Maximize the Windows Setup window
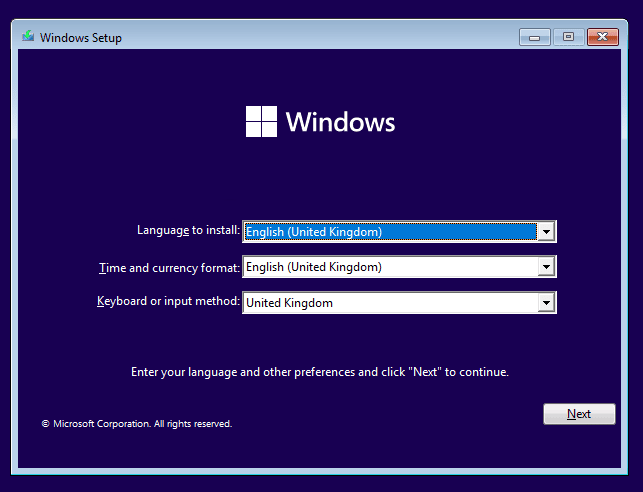 (x=568, y=37)
